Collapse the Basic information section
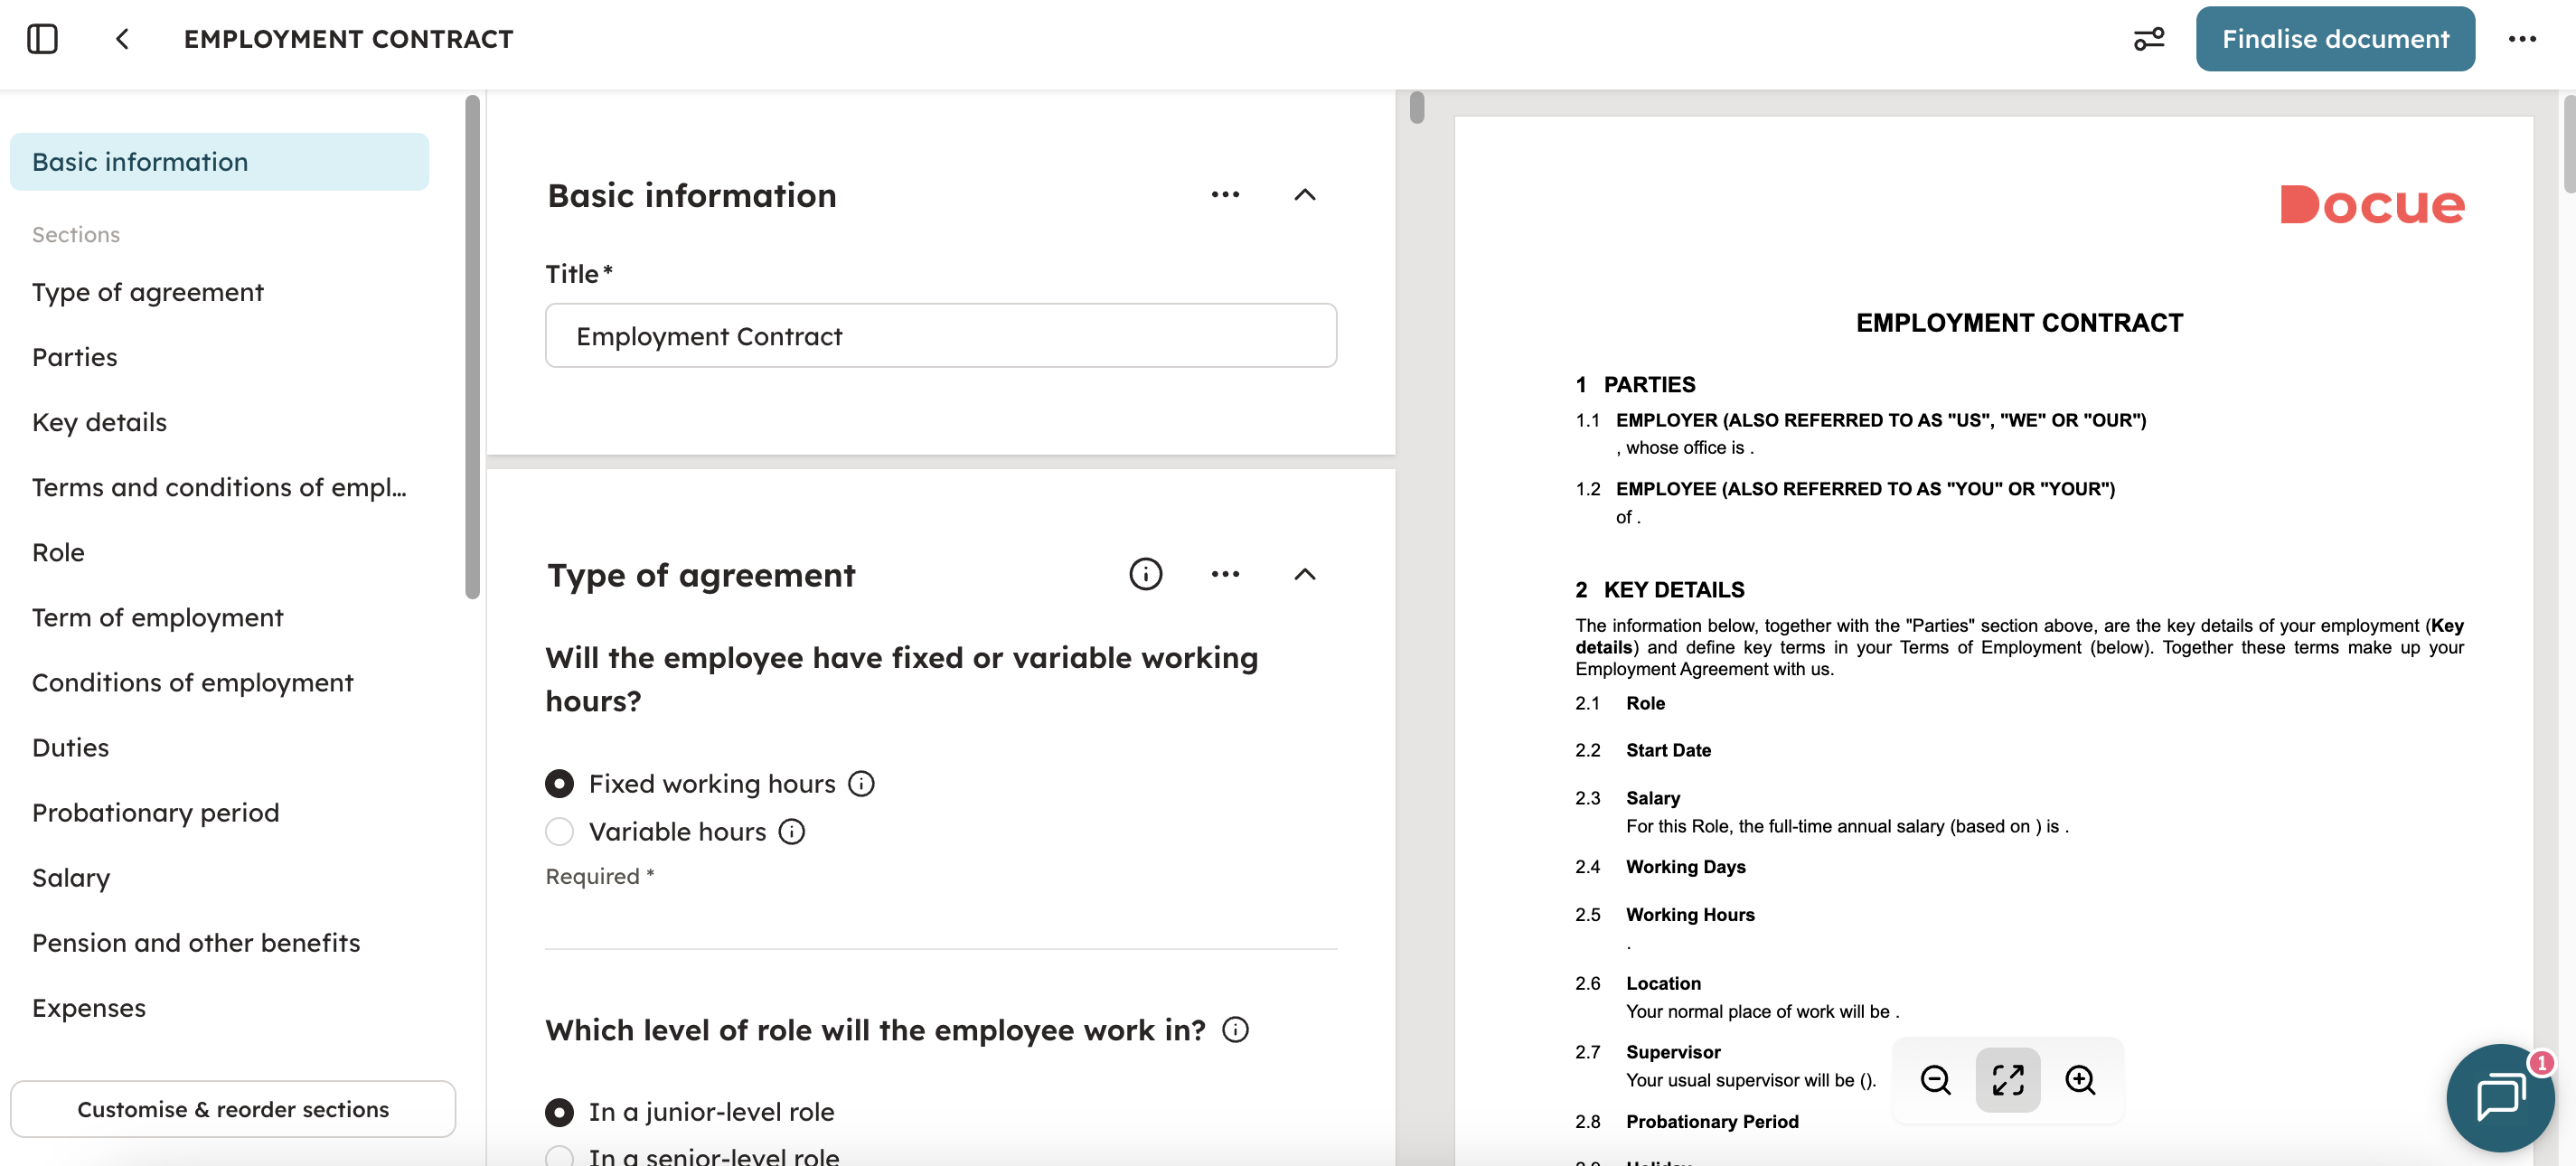Image resolution: width=2576 pixels, height=1166 pixels. coord(1305,195)
